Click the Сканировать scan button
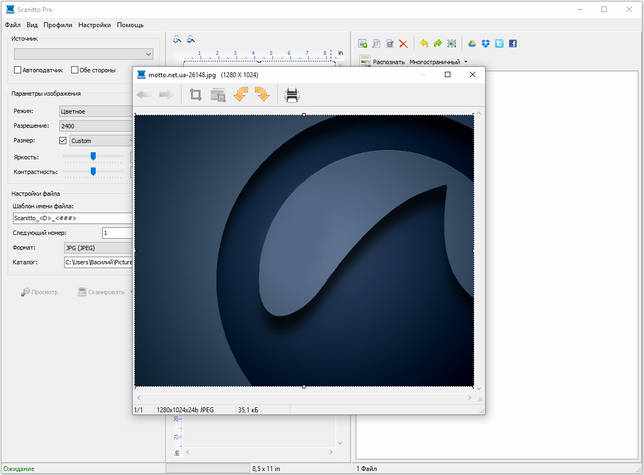 click(x=101, y=292)
